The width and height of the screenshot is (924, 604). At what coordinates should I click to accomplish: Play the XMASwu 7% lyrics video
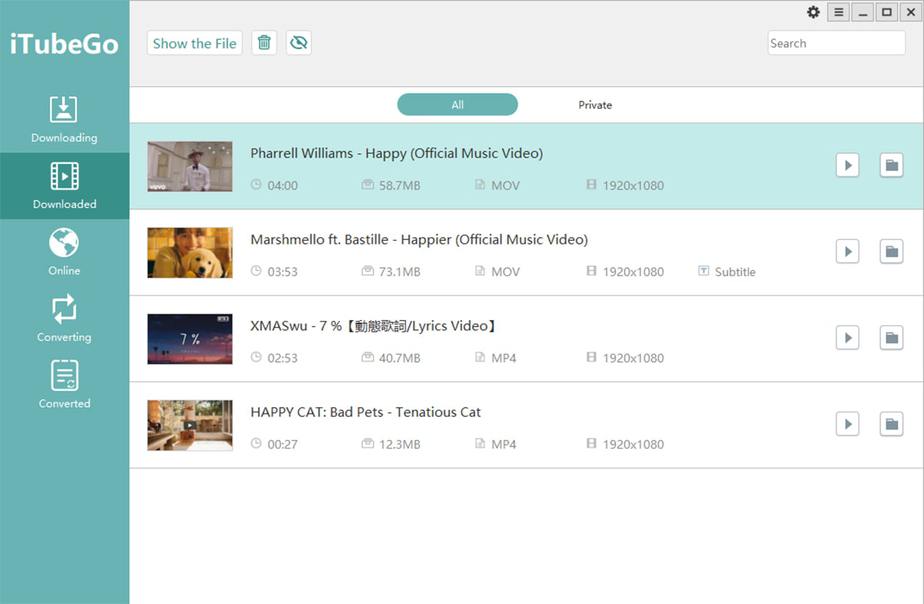[847, 338]
